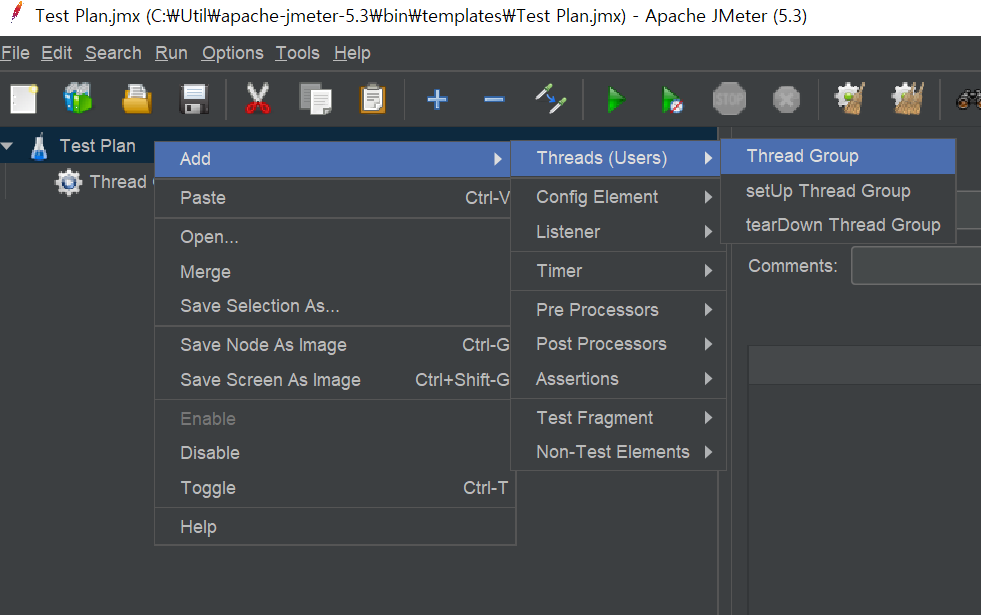This screenshot has height=615, width=981.
Task: Save the test plan with the floppy disk icon
Action: point(194,99)
